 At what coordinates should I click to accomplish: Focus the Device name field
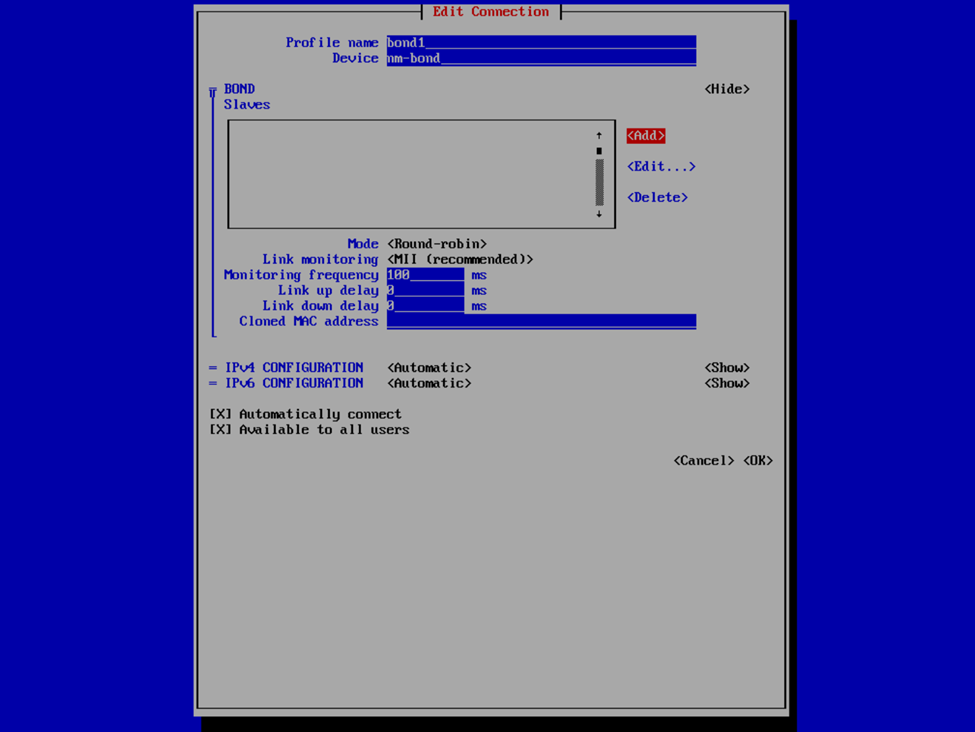[x=541, y=58]
